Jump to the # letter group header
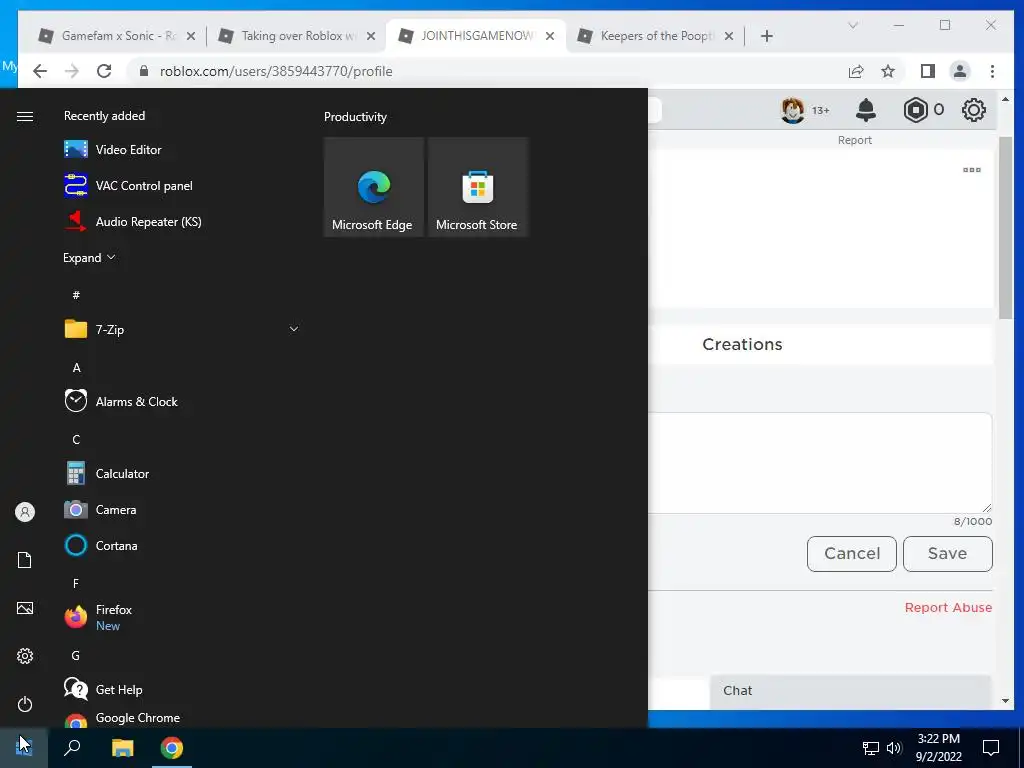The width and height of the screenshot is (1024, 768). [76, 295]
